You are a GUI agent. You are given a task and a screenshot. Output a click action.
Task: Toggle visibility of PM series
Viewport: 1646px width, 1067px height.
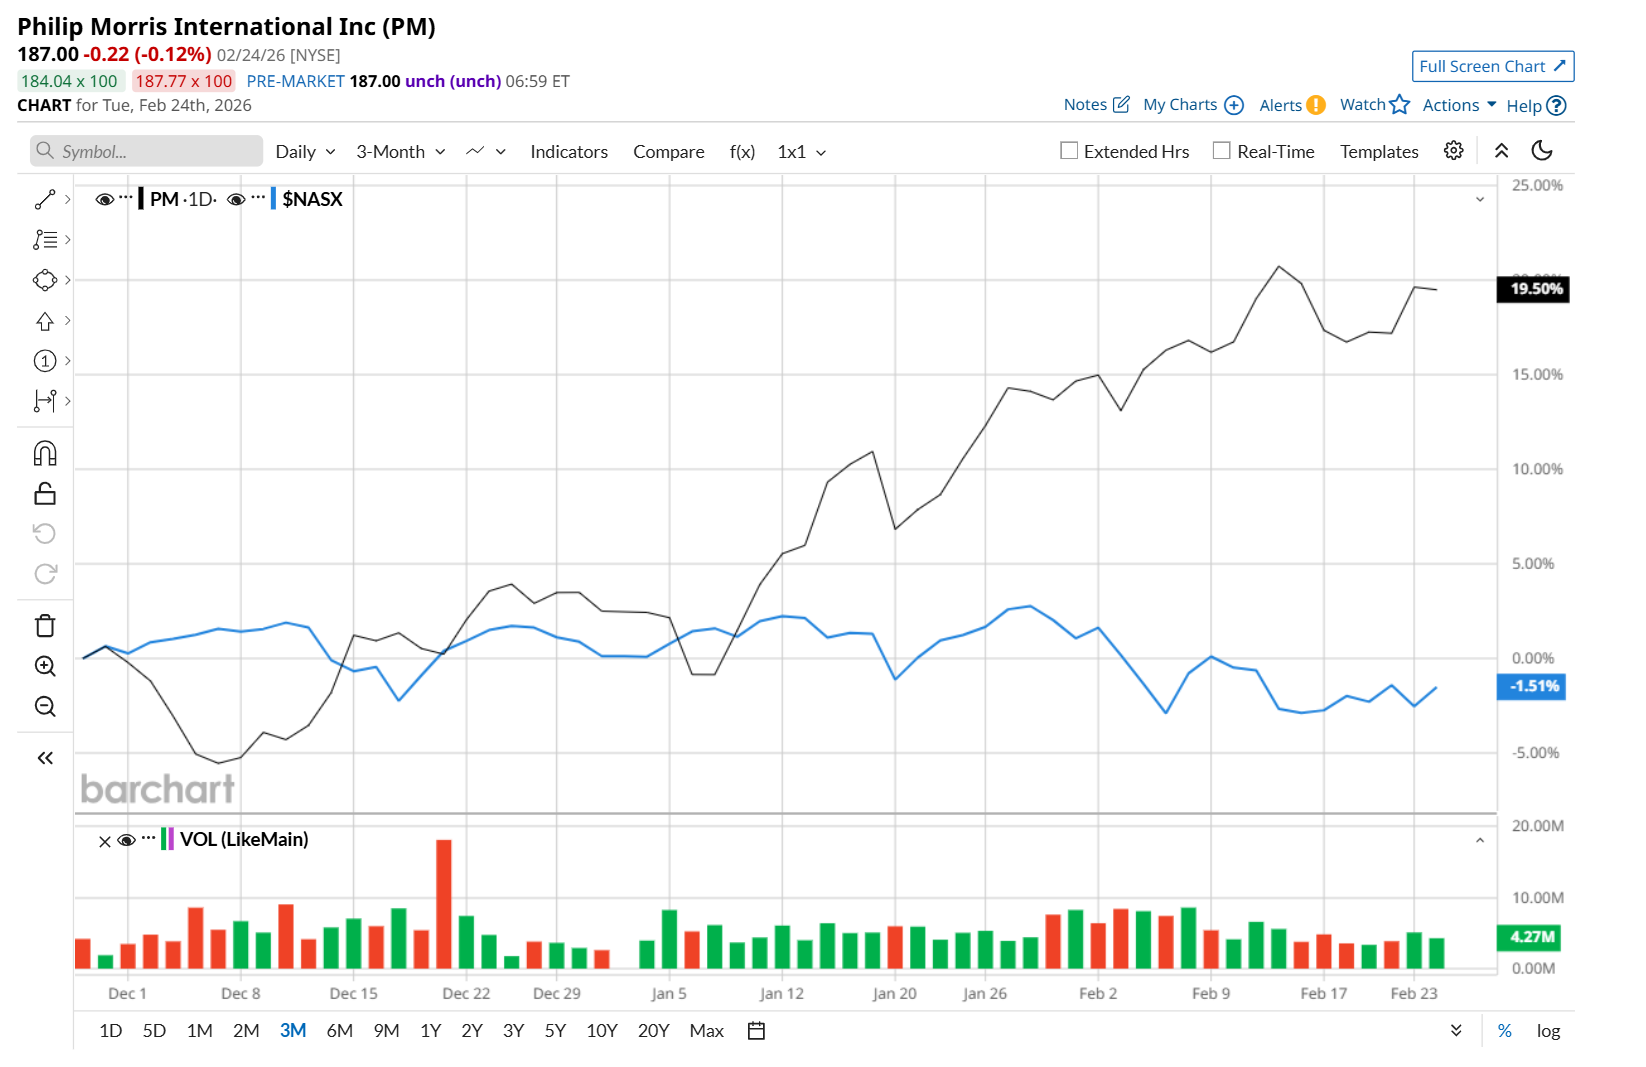pos(104,200)
